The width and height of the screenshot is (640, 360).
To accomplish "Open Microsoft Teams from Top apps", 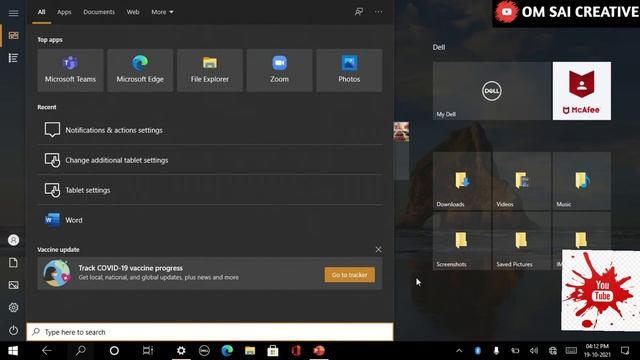I will point(70,70).
